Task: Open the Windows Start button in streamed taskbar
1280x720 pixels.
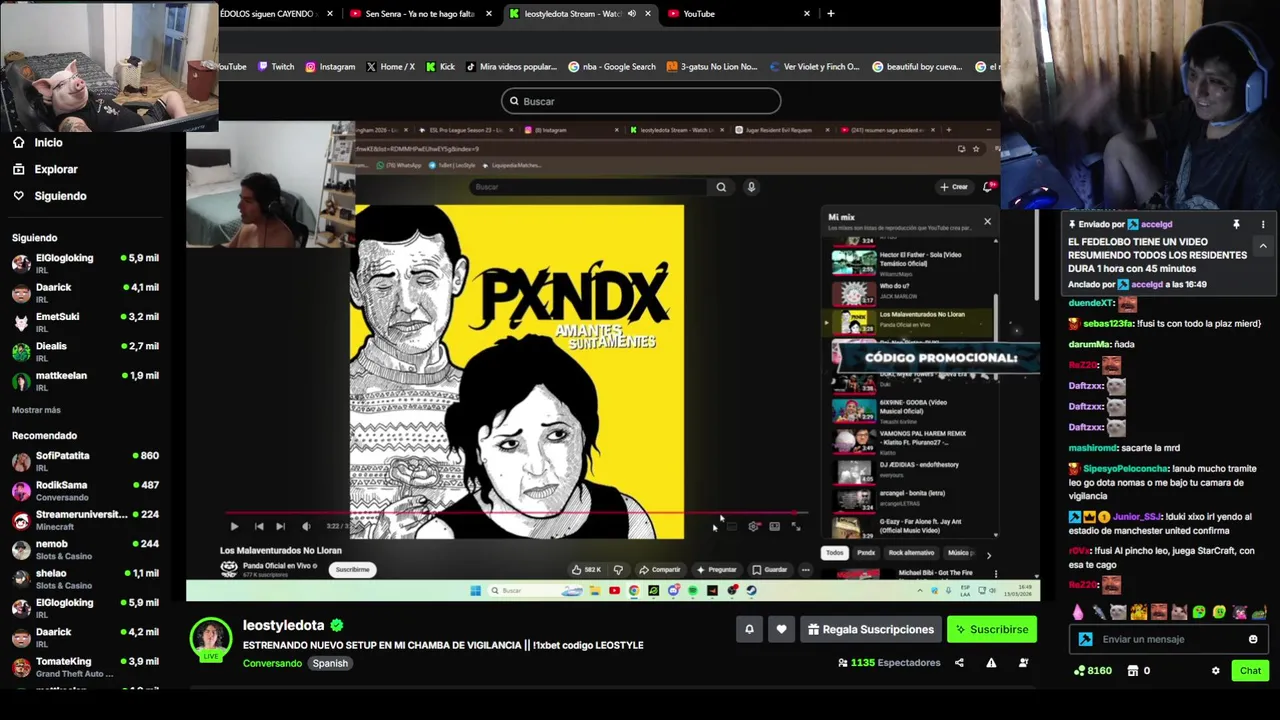Action: click(x=475, y=591)
